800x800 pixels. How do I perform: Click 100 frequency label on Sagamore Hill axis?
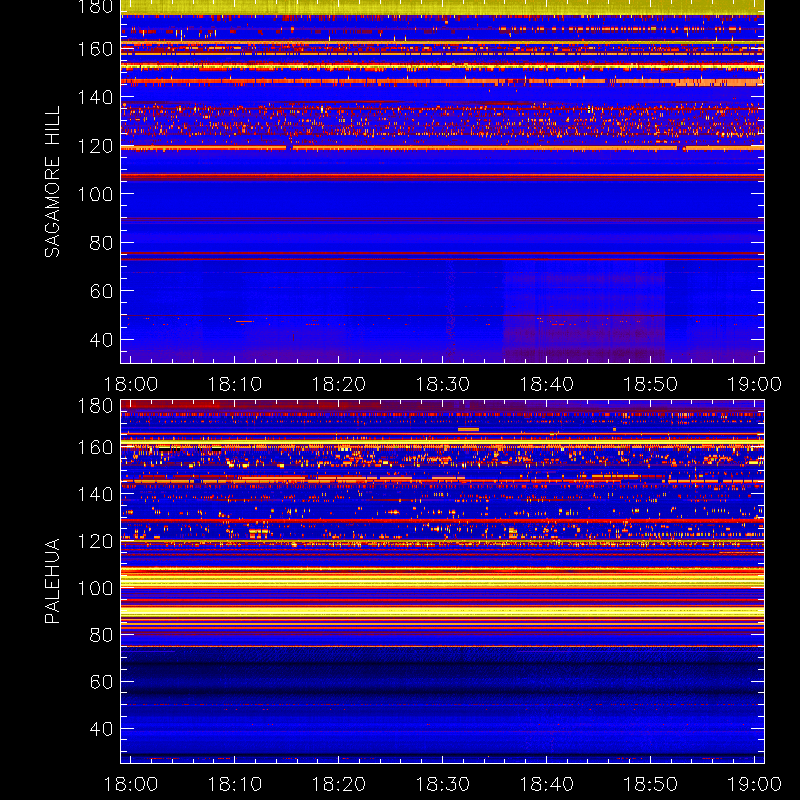point(95,194)
